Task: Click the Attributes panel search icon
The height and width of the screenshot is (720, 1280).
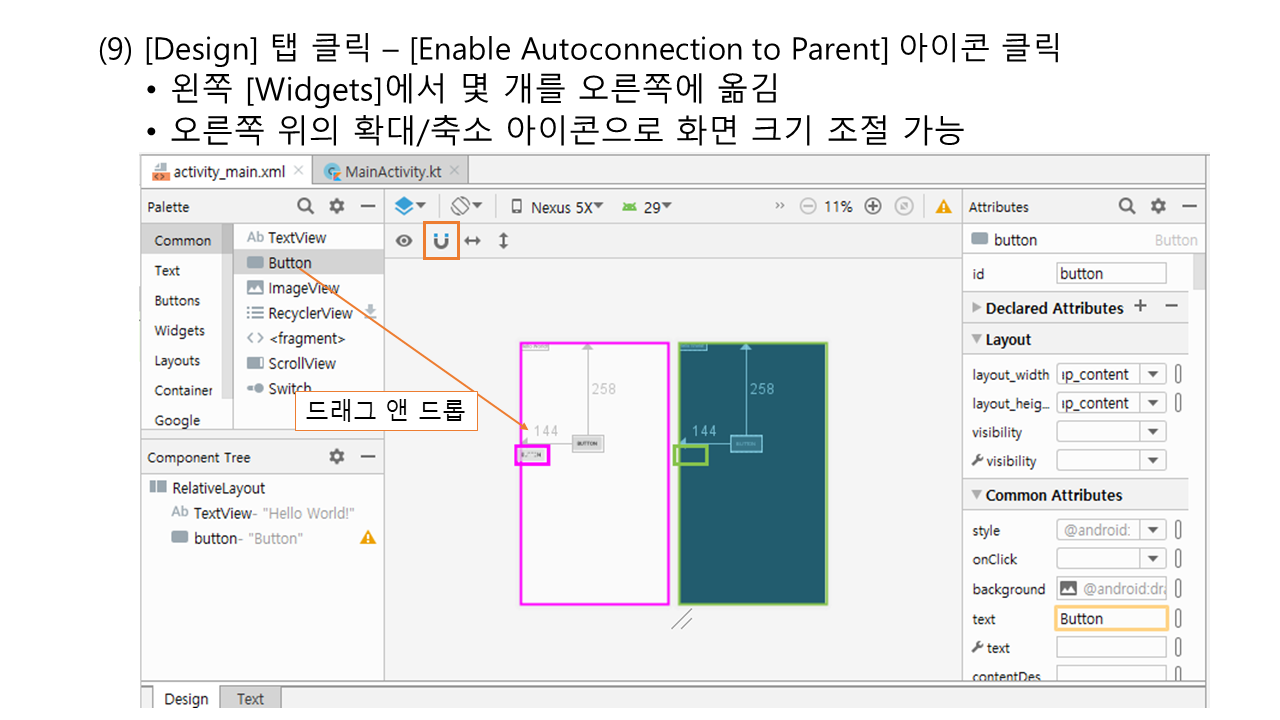Action: (x=1127, y=206)
